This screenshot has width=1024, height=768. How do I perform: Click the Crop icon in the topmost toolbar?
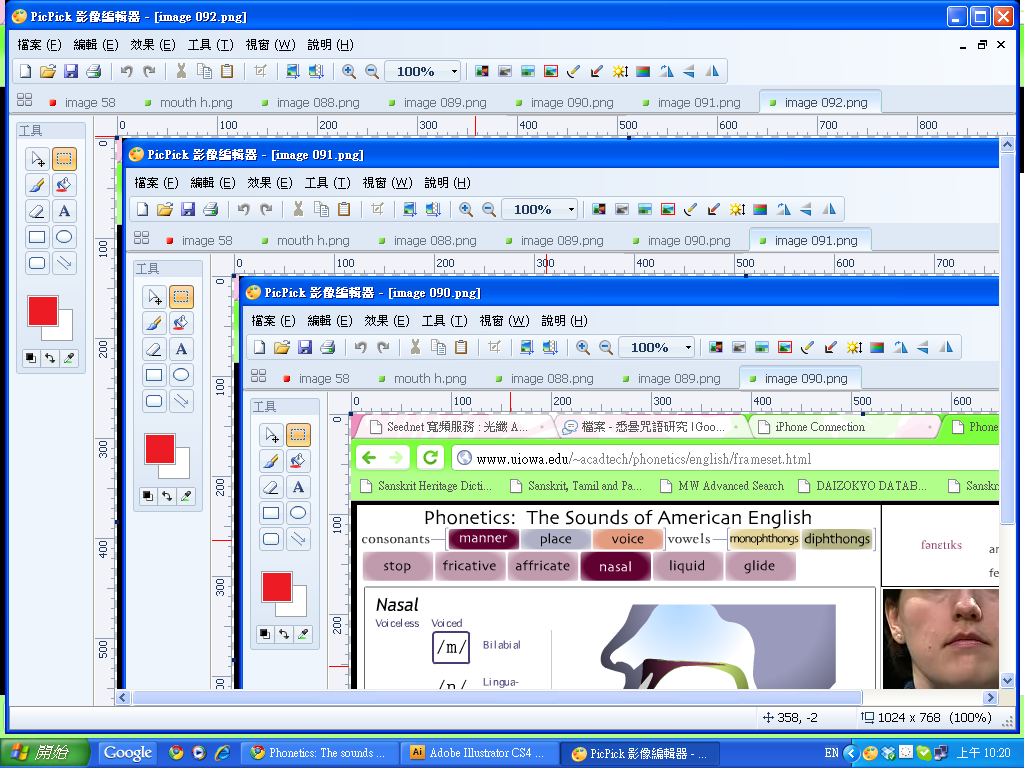pos(260,71)
